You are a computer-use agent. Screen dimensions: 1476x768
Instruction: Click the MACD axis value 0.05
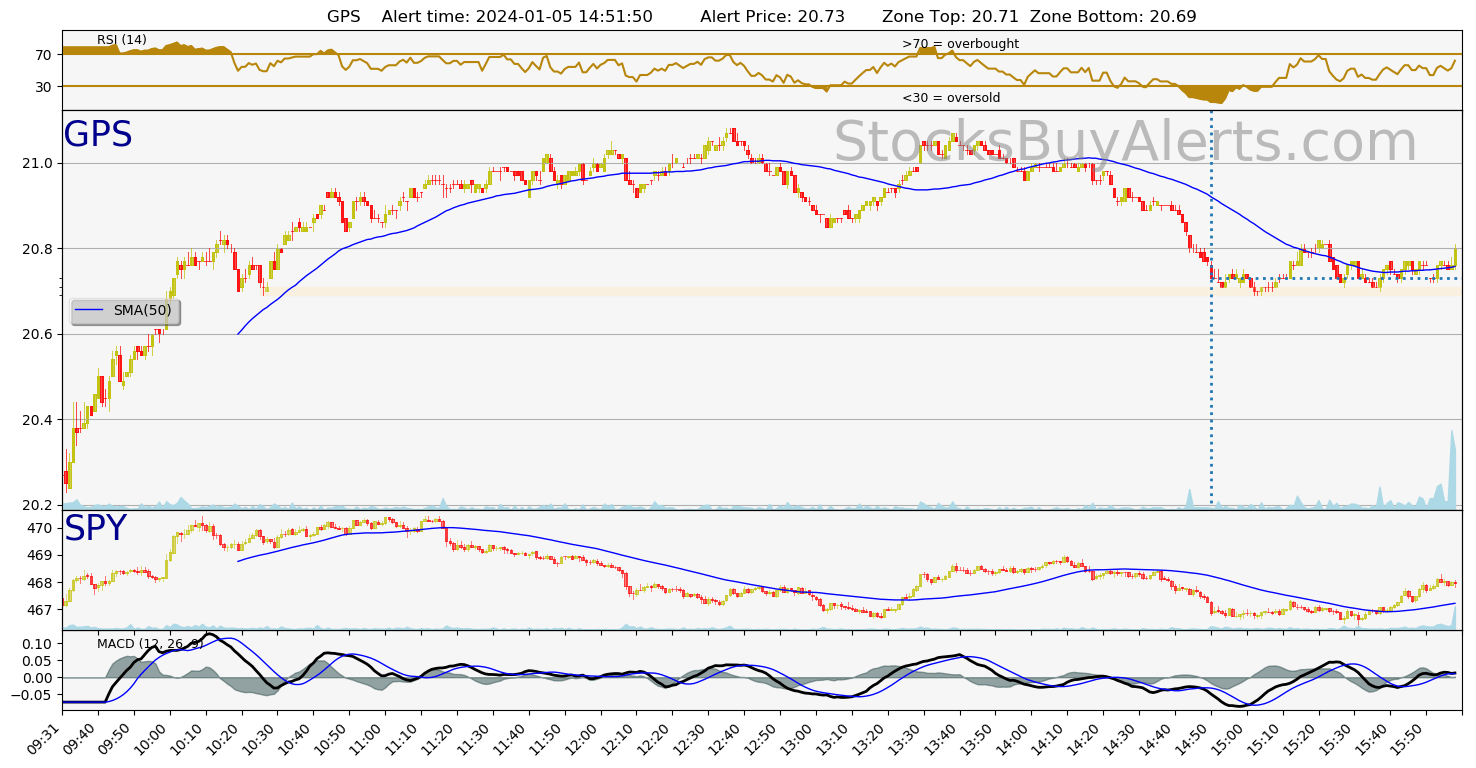pos(38,661)
